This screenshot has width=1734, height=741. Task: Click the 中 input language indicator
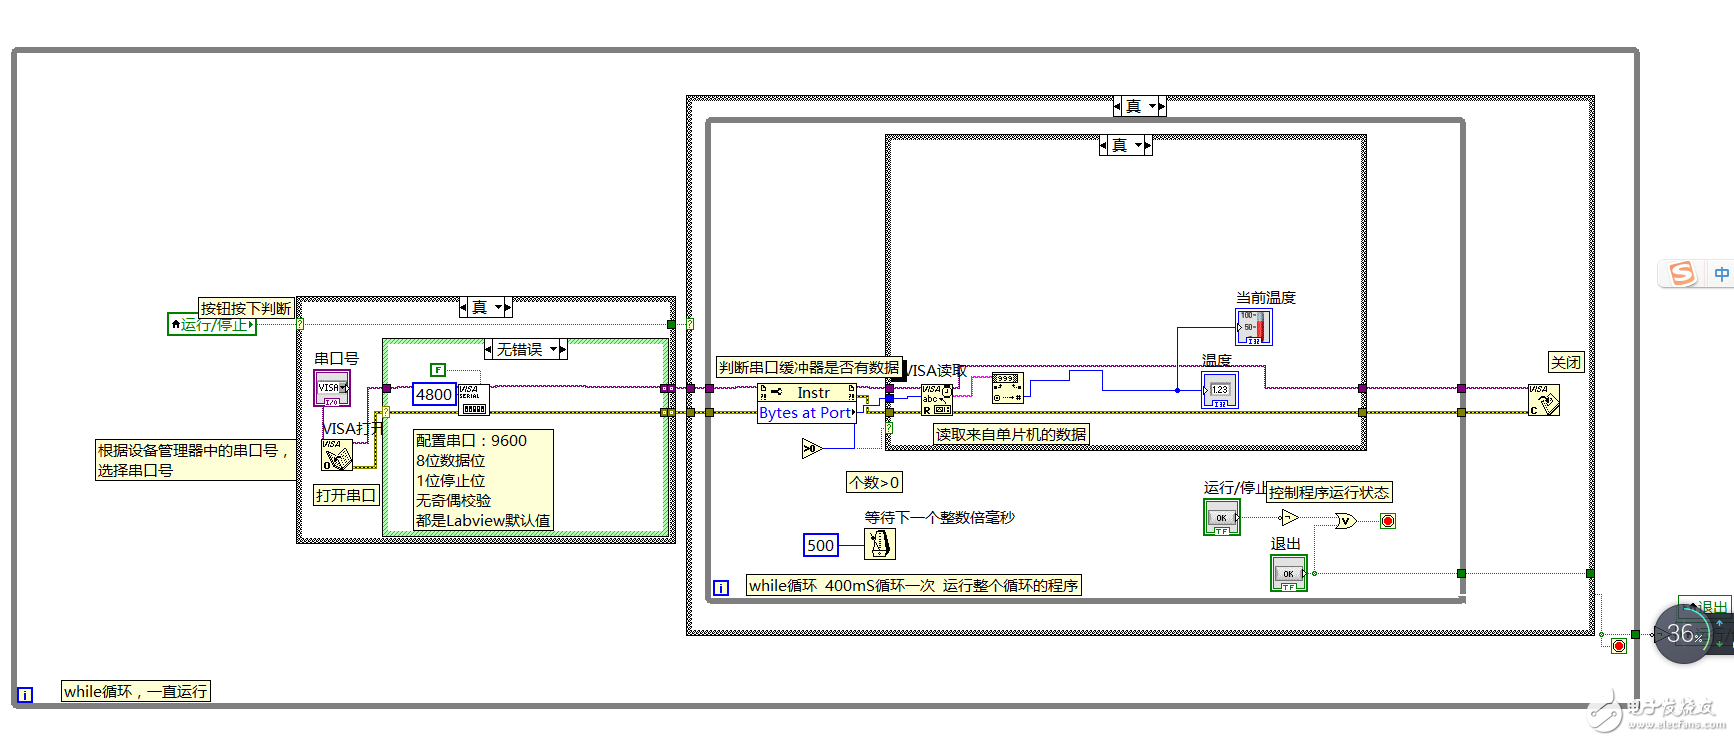[x=1721, y=273]
